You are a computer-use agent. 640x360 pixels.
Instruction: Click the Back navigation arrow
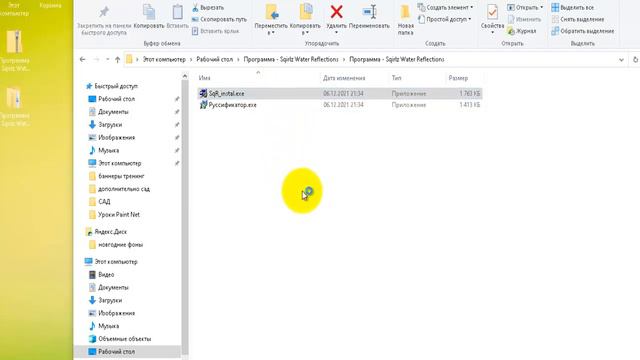click(82, 60)
